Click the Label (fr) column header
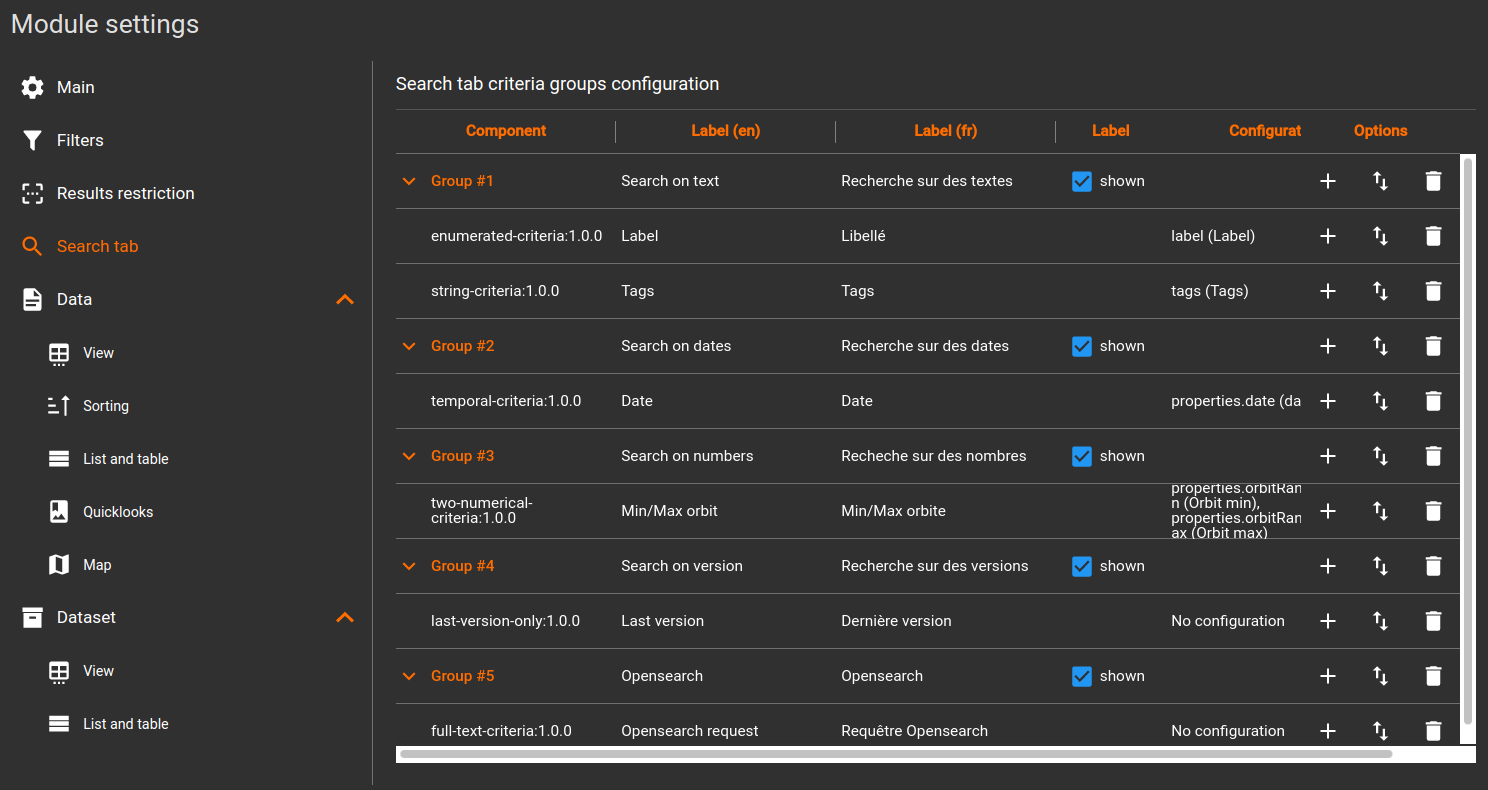The image size is (1488, 790). click(x=945, y=131)
